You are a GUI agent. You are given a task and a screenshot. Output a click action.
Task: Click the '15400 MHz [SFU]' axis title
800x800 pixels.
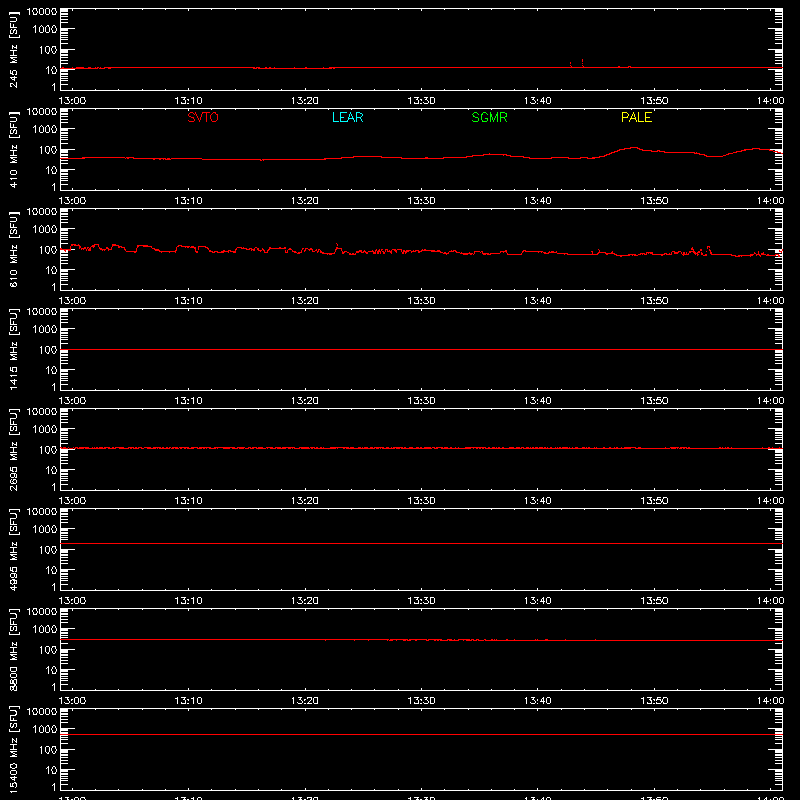14,749
